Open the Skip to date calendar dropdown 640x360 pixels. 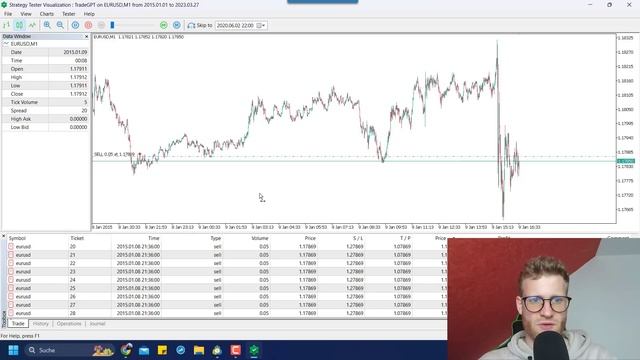pos(261,25)
